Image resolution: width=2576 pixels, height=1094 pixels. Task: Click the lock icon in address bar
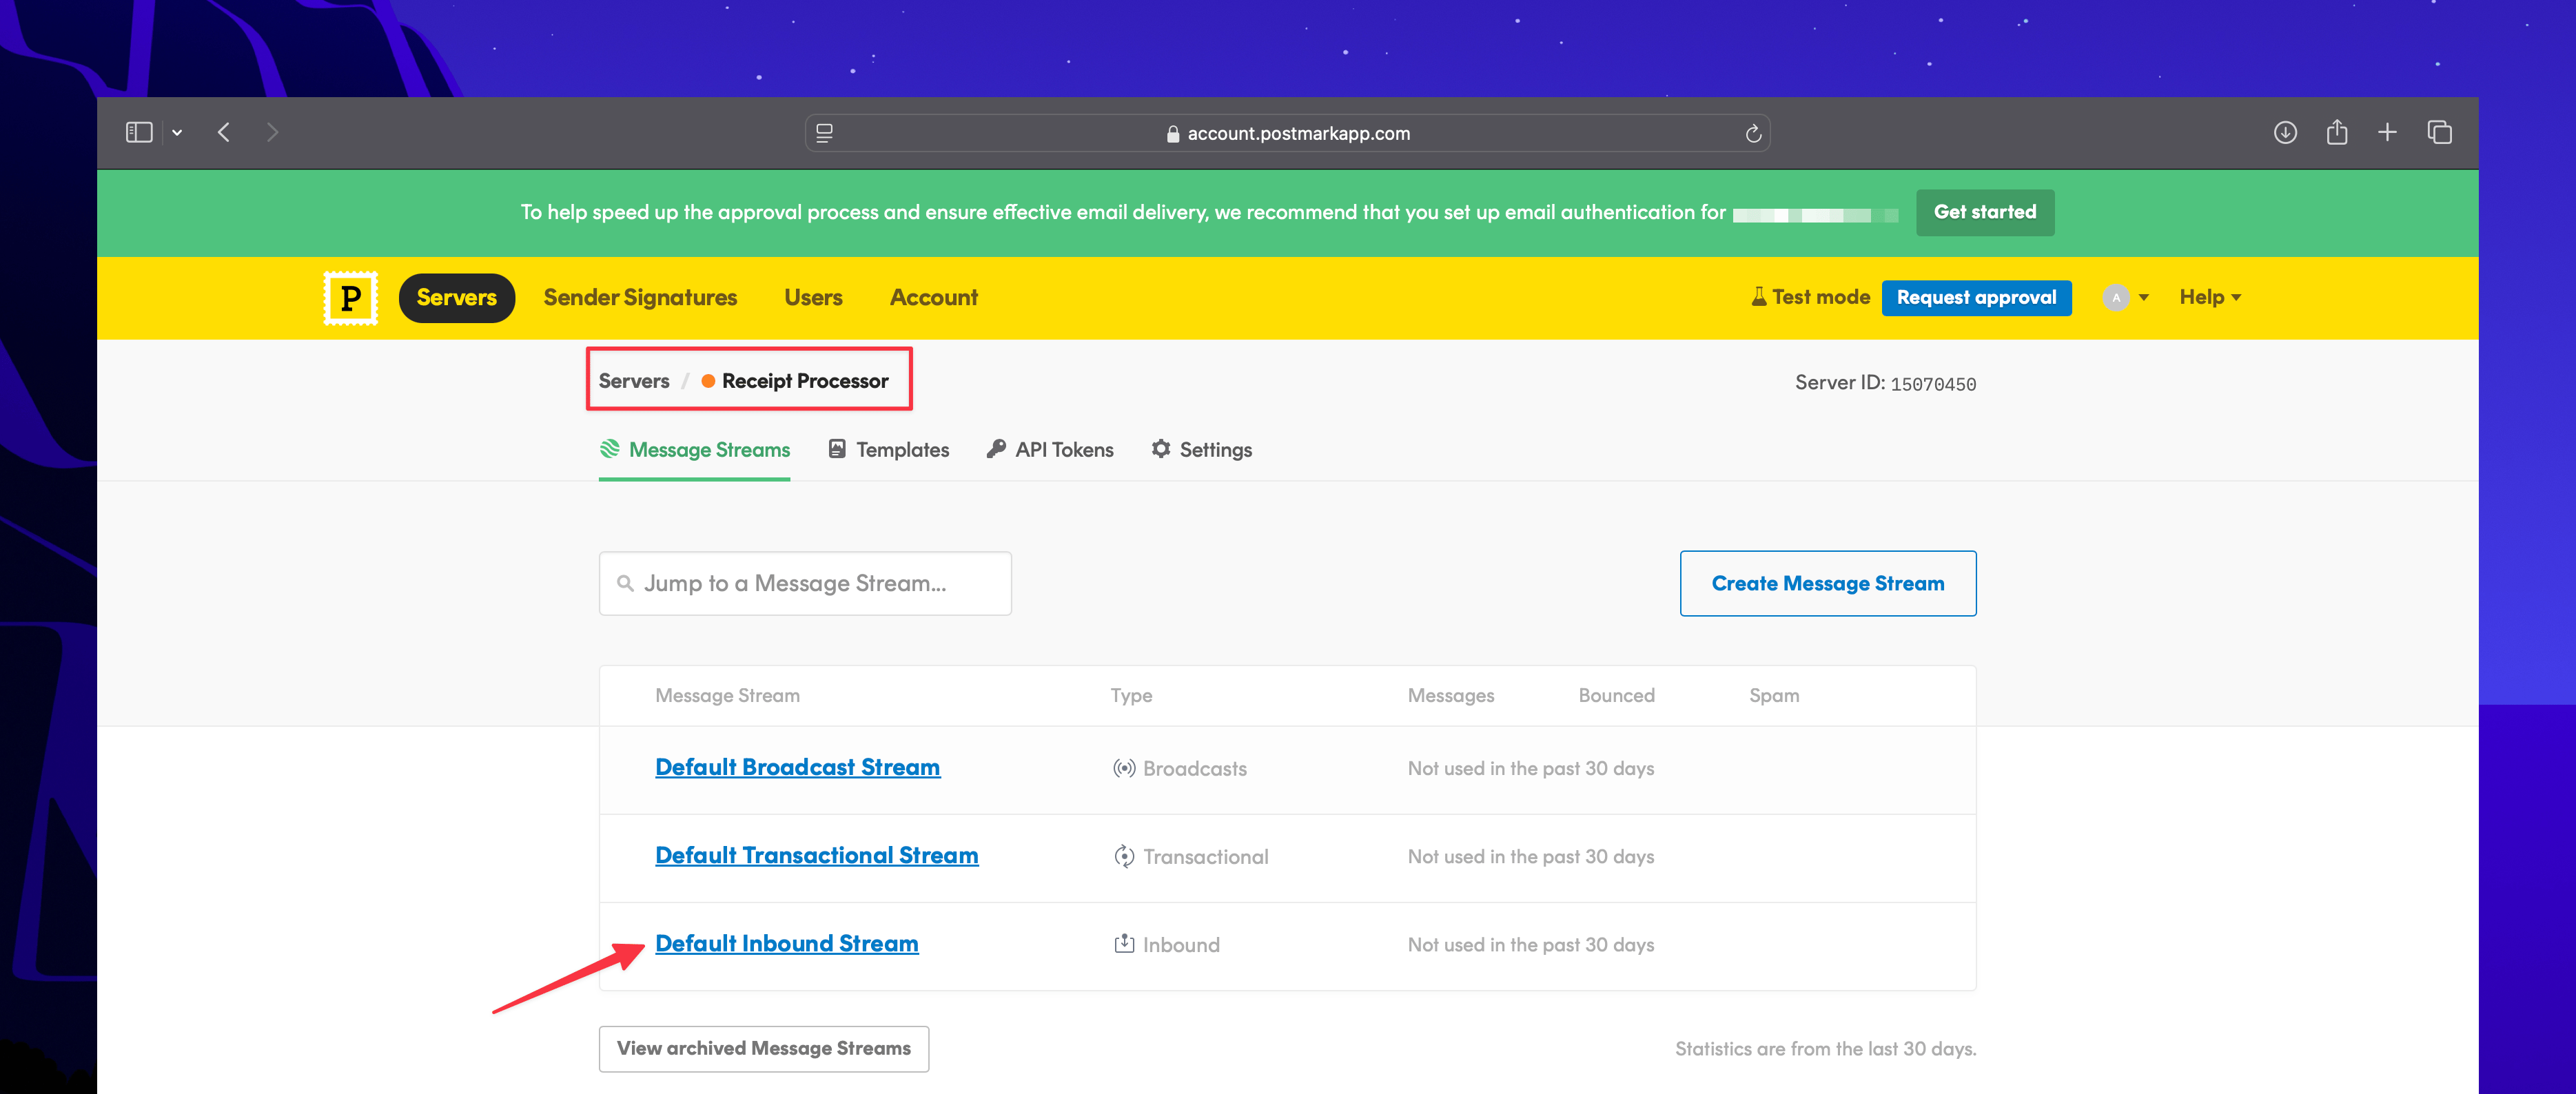[1172, 133]
